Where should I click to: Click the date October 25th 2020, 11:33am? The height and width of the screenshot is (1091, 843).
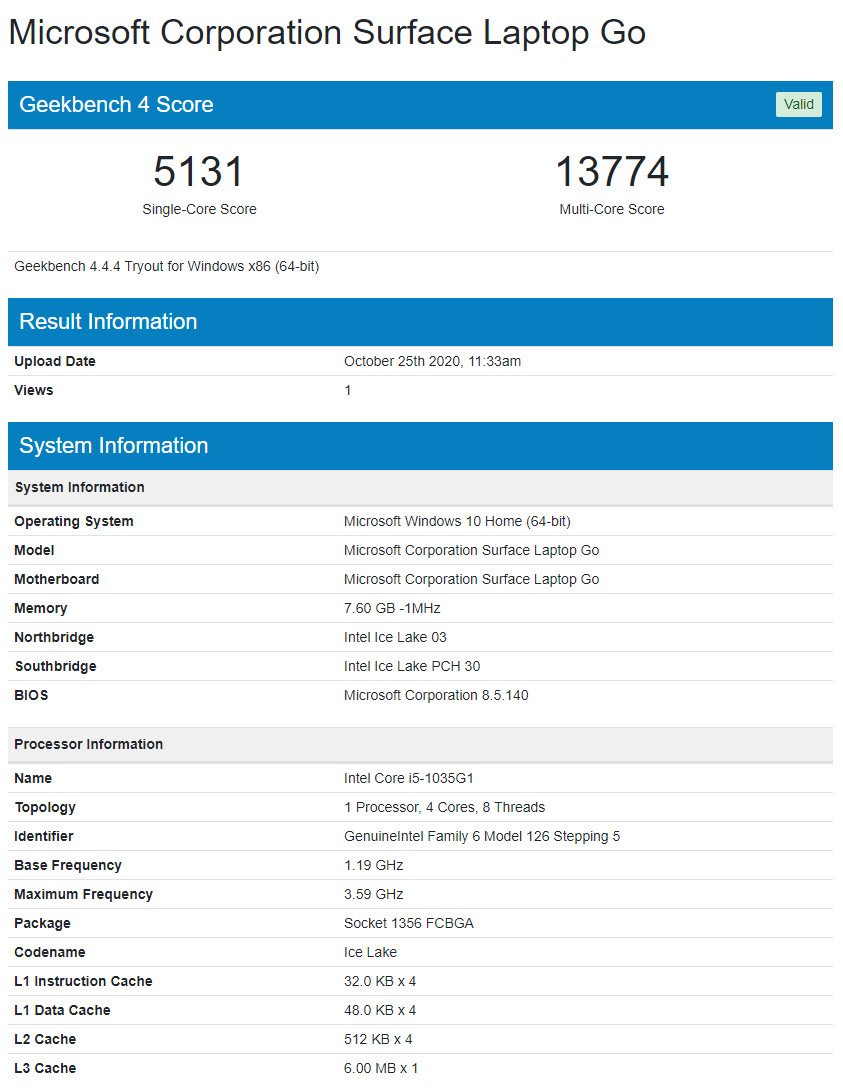pyautogui.click(x=433, y=361)
